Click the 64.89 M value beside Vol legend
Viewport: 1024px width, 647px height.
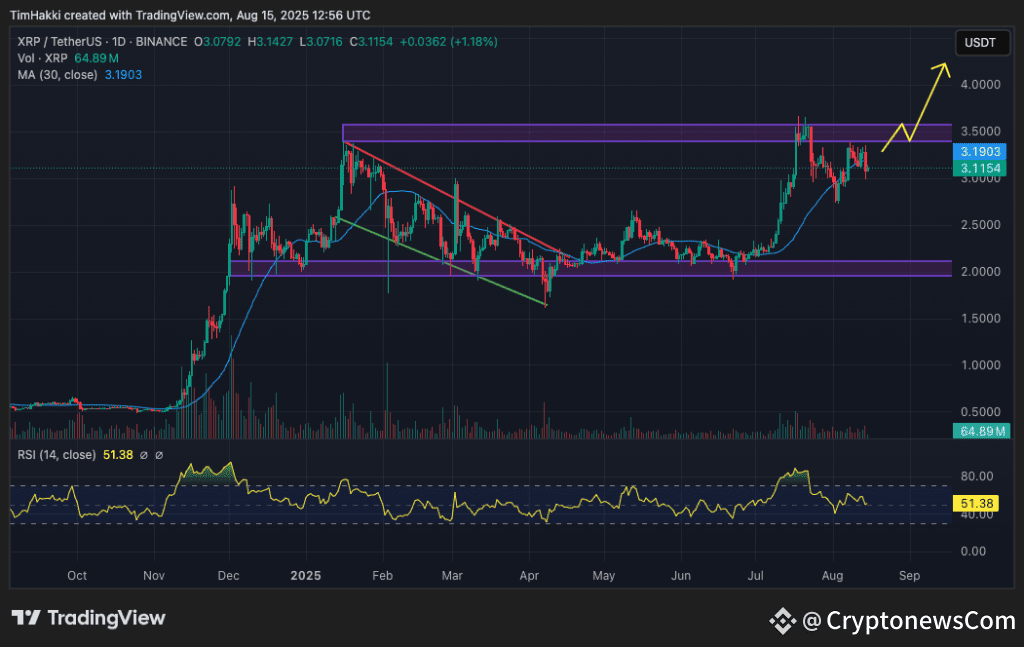[x=97, y=58]
